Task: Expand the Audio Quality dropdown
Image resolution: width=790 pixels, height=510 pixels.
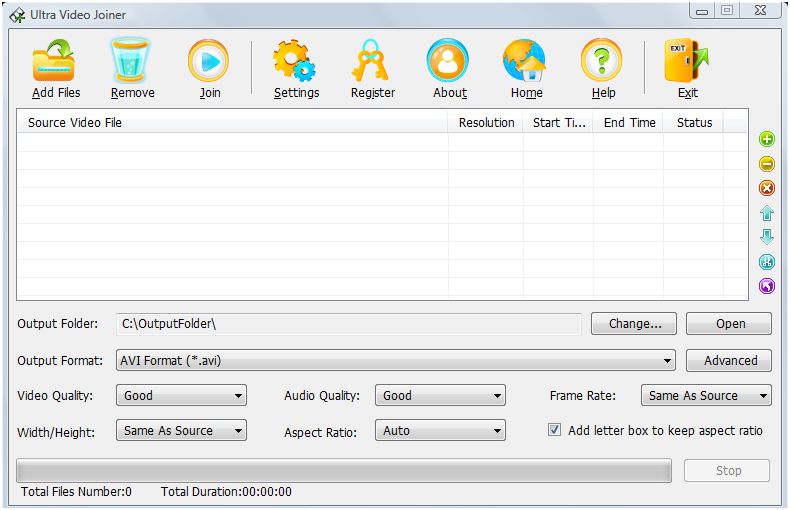Action: (x=440, y=395)
